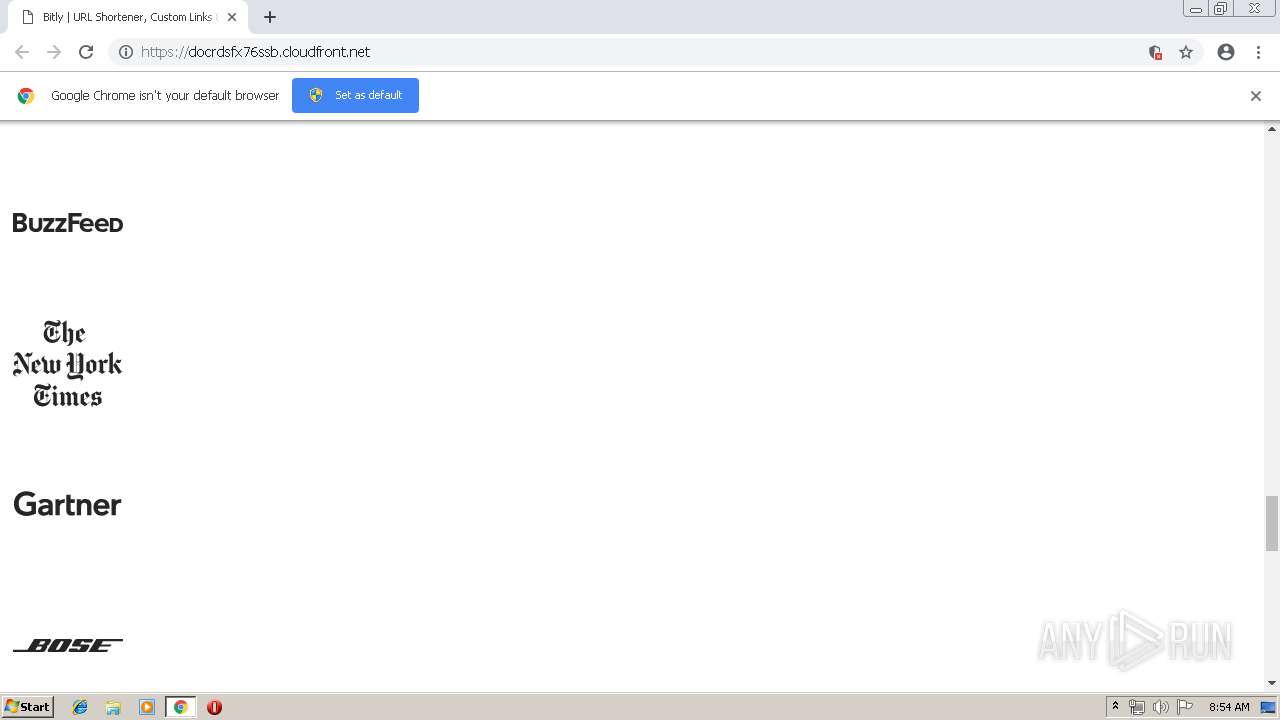View site information icon in address bar
The width and height of the screenshot is (1280, 720).
point(126,52)
